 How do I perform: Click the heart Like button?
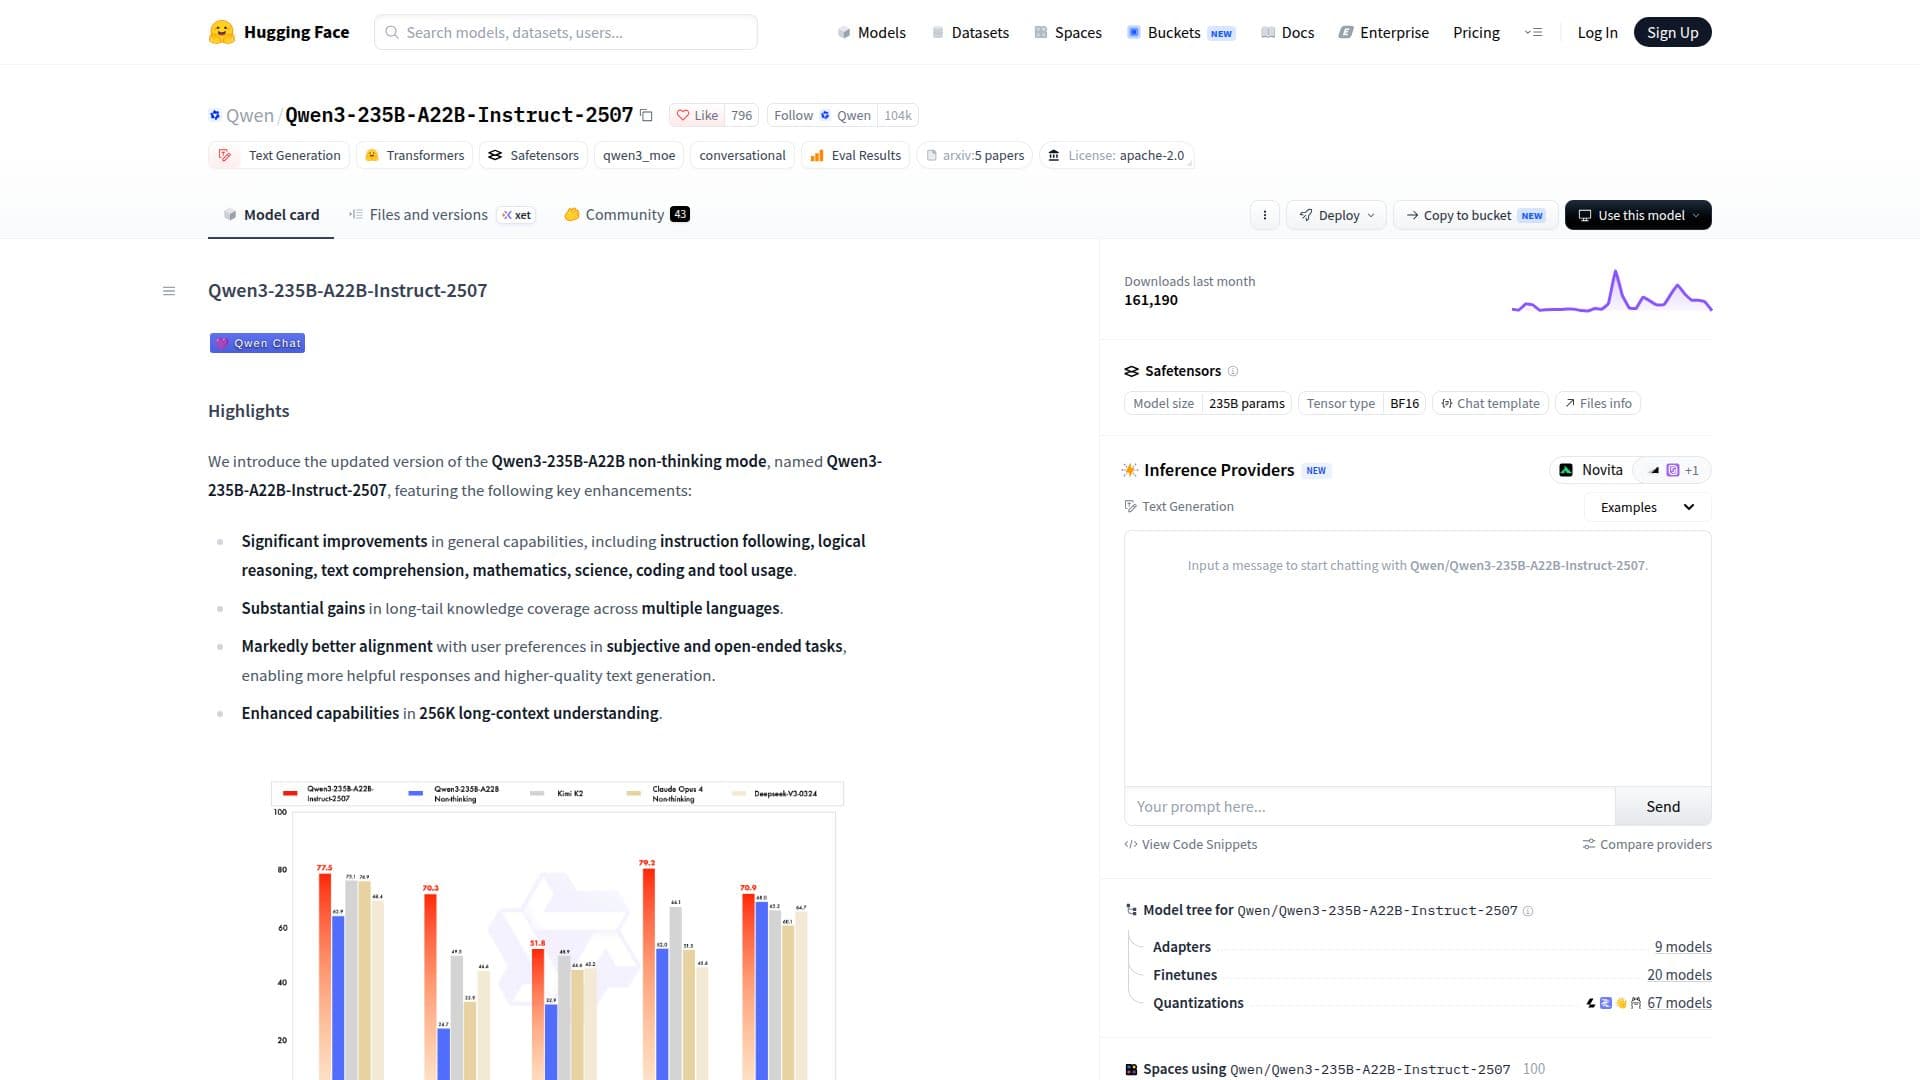click(697, 115)
